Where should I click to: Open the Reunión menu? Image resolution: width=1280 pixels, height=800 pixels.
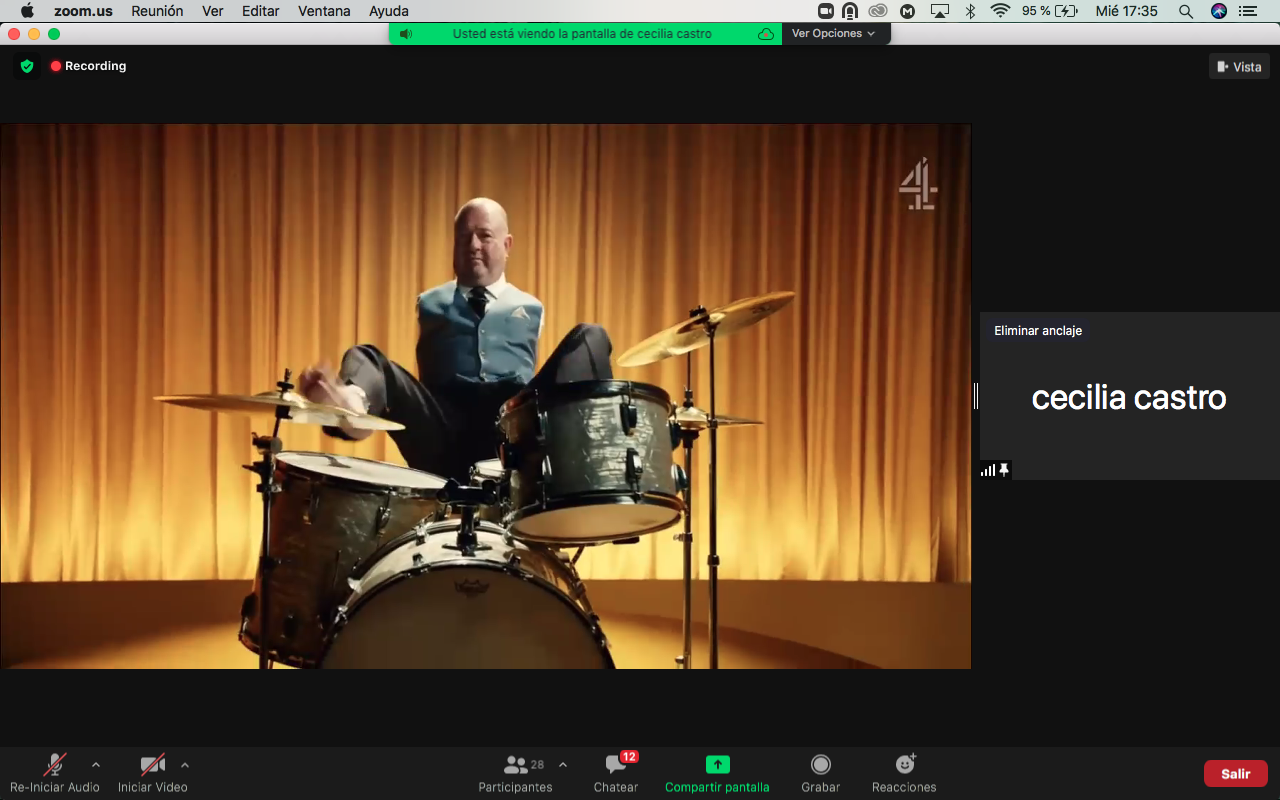click(157, 11)
